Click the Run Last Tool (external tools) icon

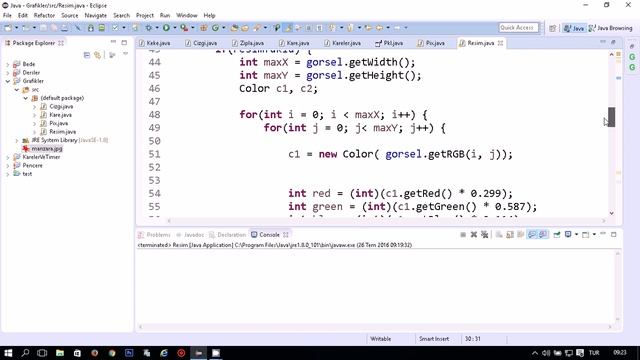184,28
